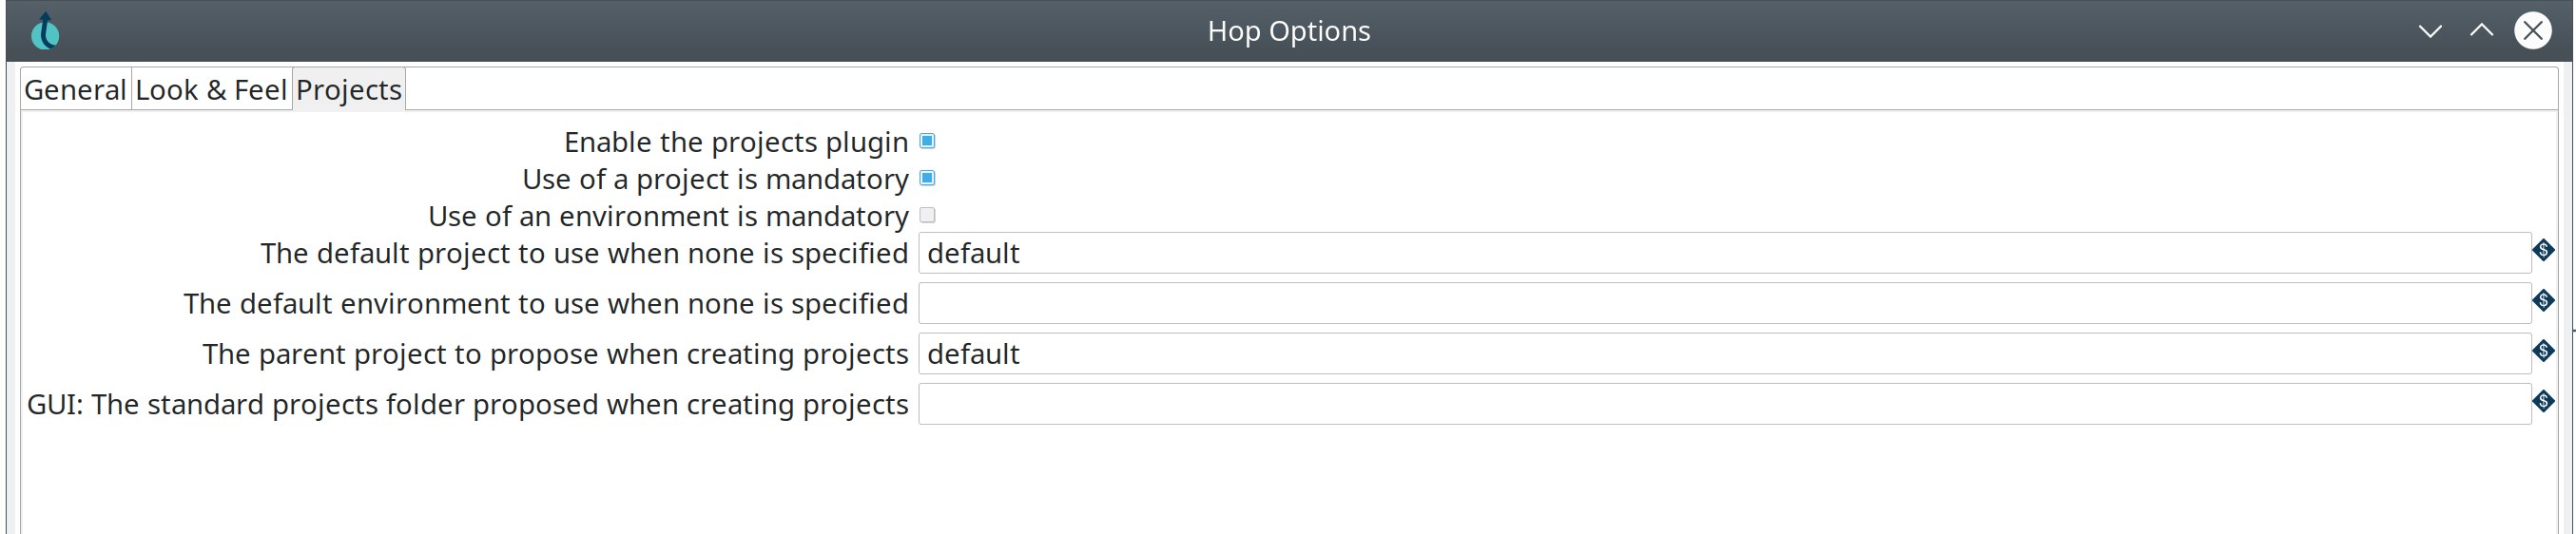This screenshot has height=534, width=2576.
Task: Click the default project text field
Action: click(x=1723, y=253)
